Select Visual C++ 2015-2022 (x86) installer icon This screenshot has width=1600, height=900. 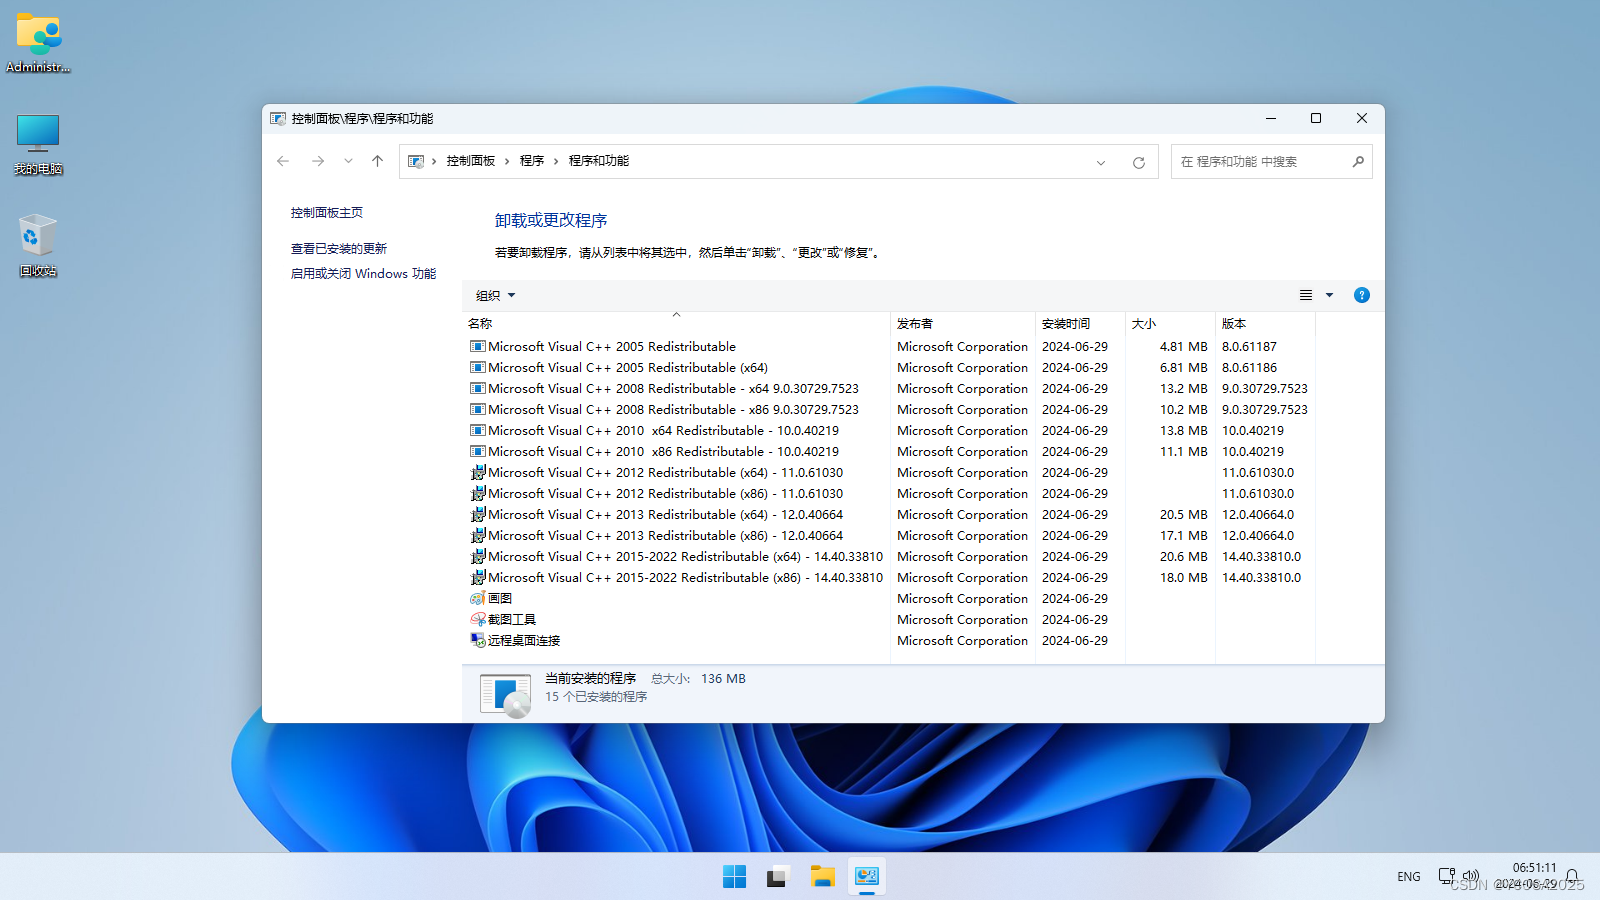[478, 578]
